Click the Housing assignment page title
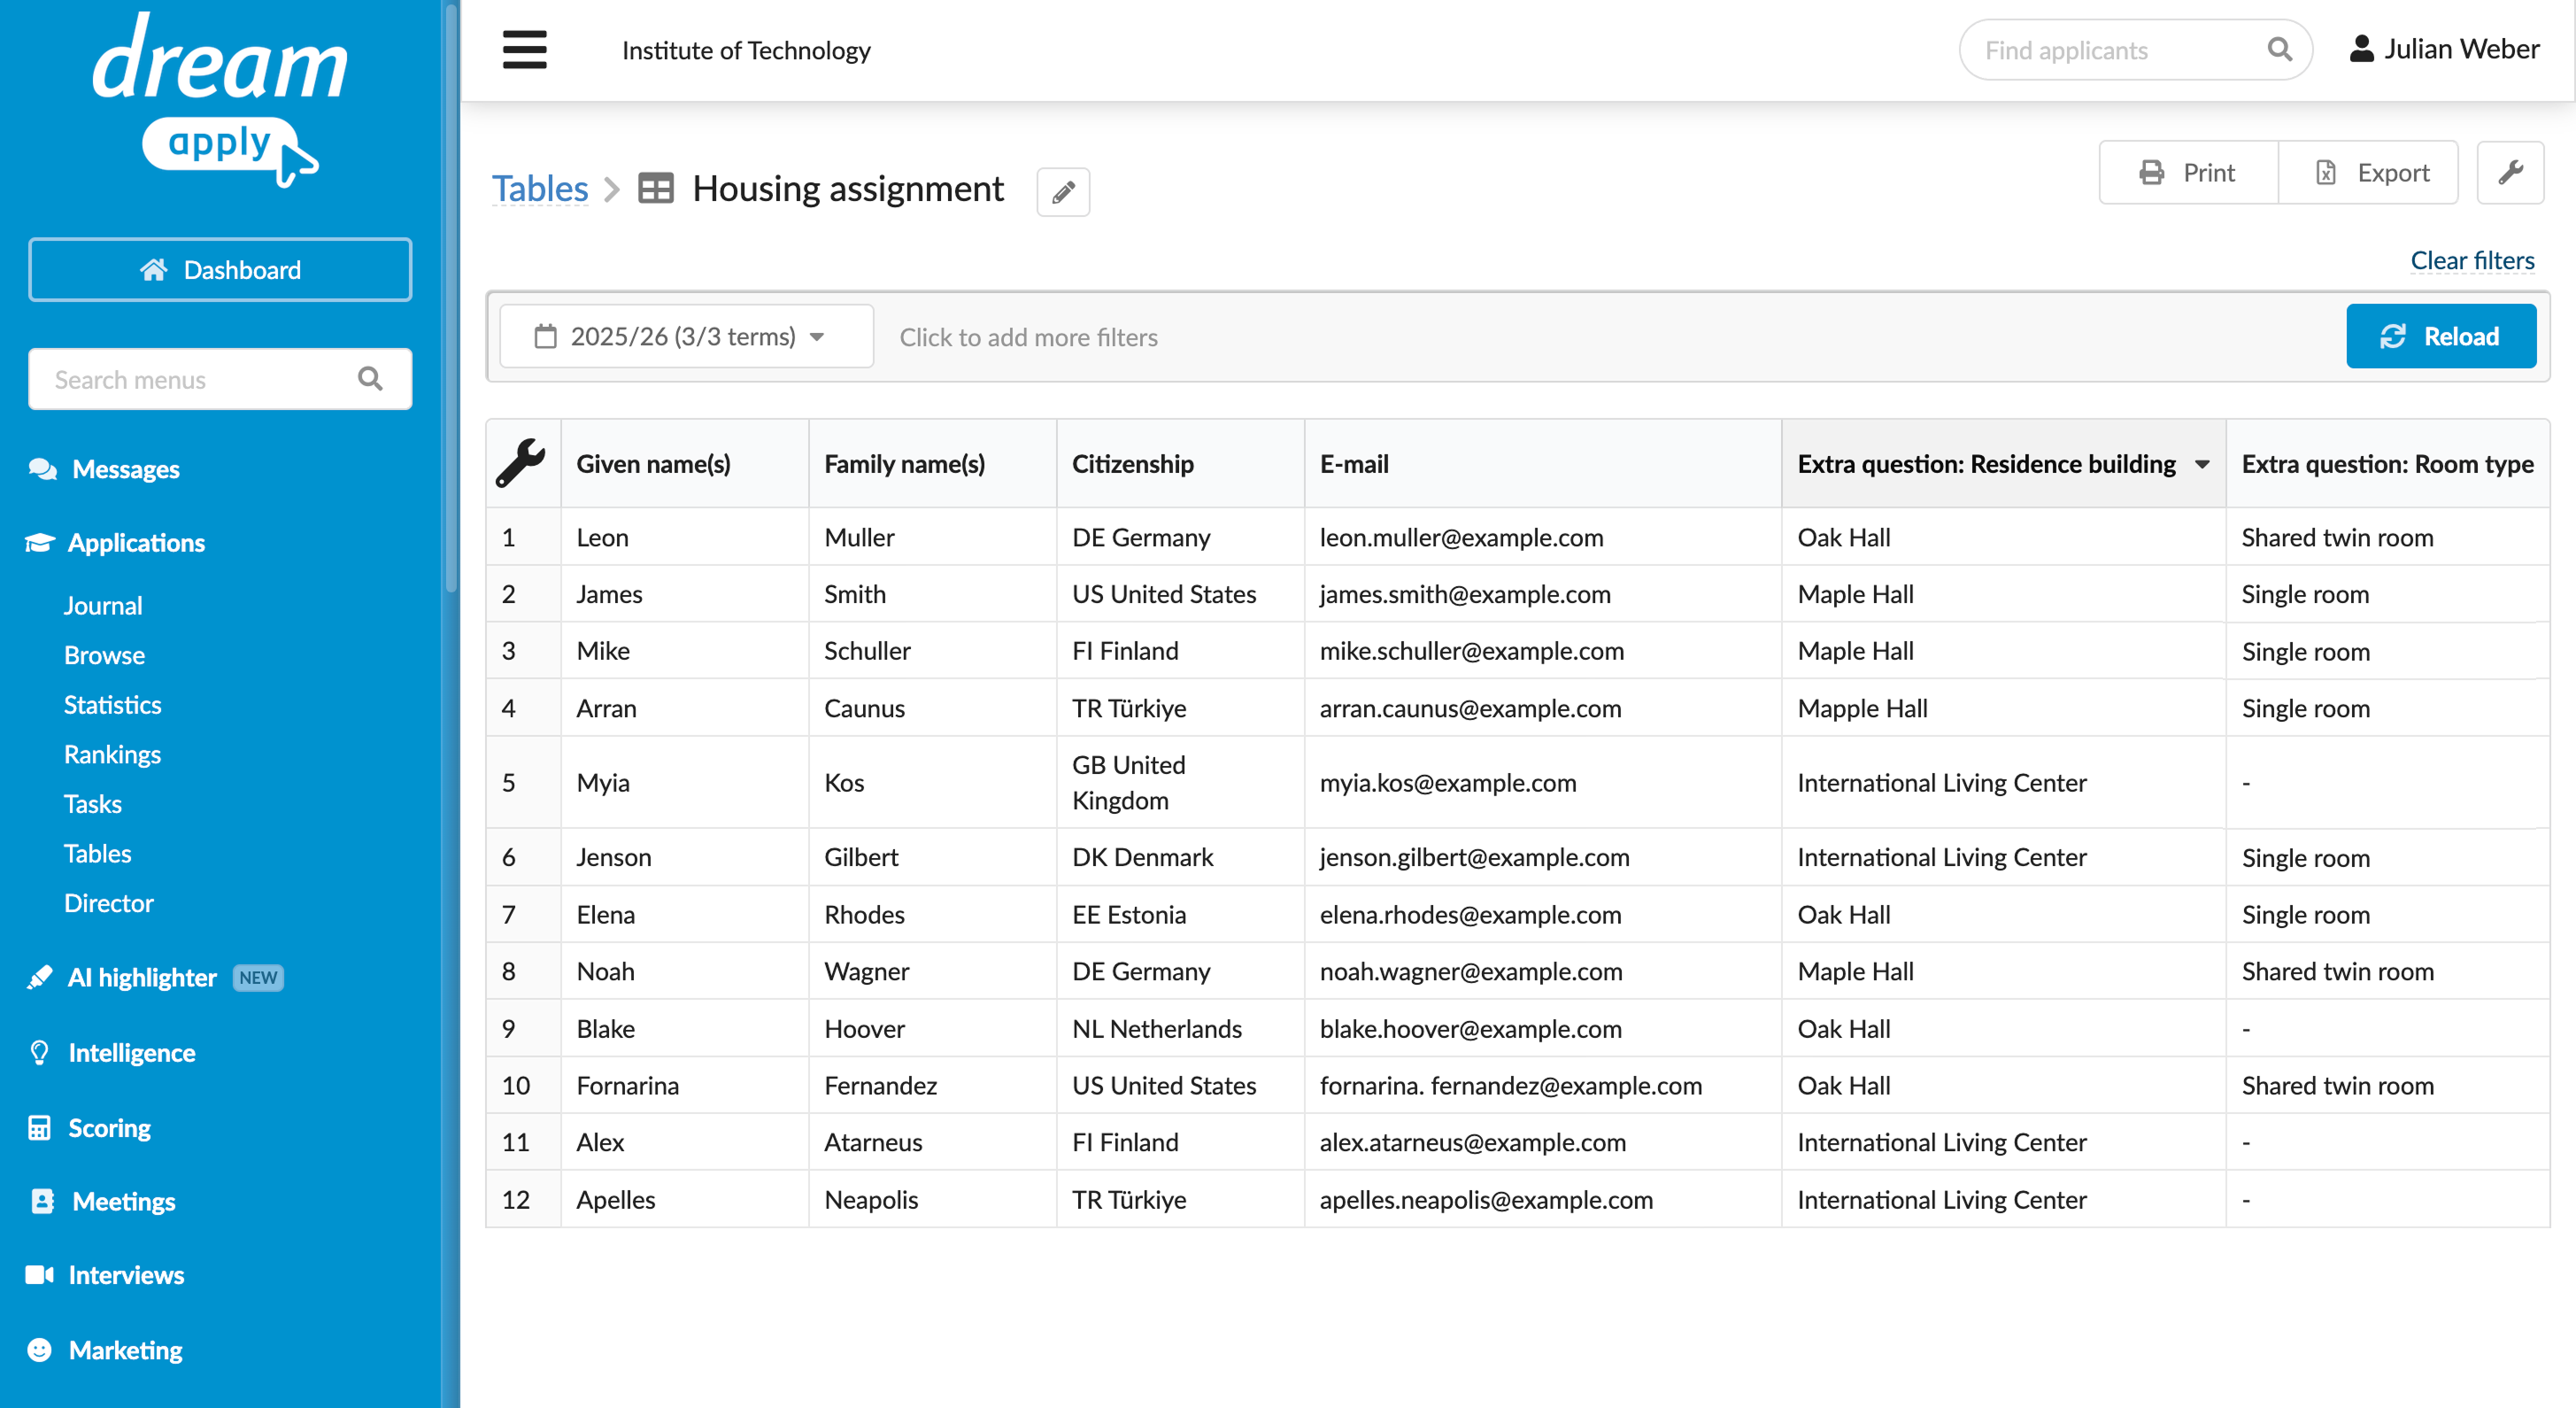2576x1408 pixels. point(848,188)
